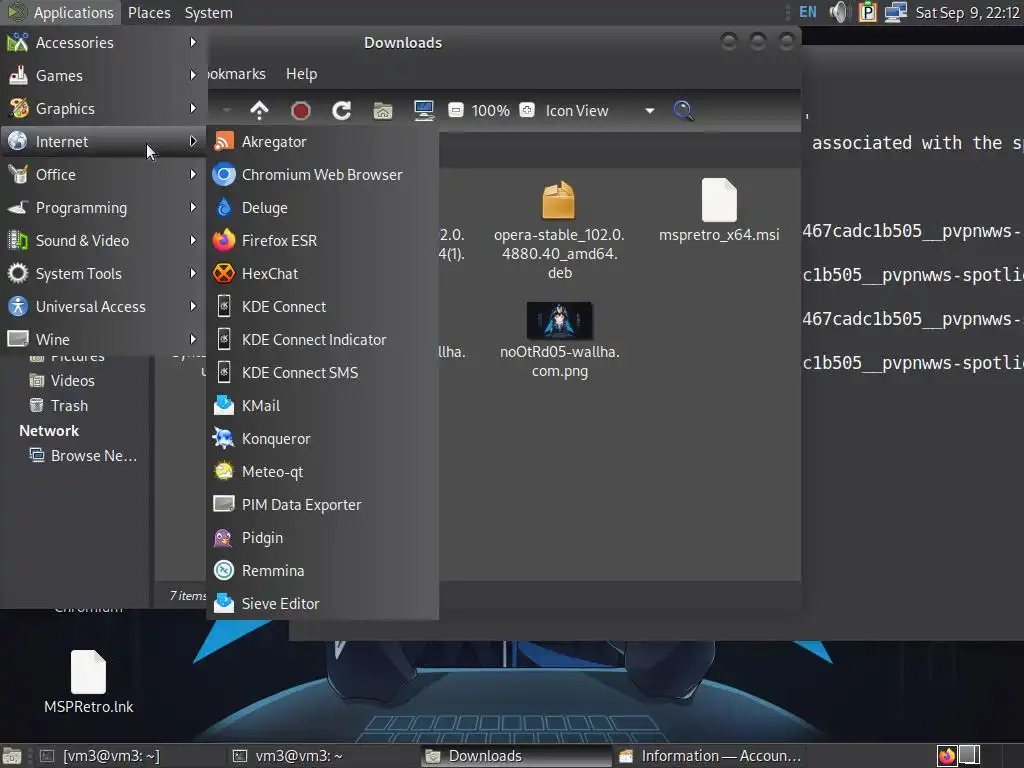1024x768 pixels.
Task: Launch PIM Data Exporter
Action: coord(322,504)
